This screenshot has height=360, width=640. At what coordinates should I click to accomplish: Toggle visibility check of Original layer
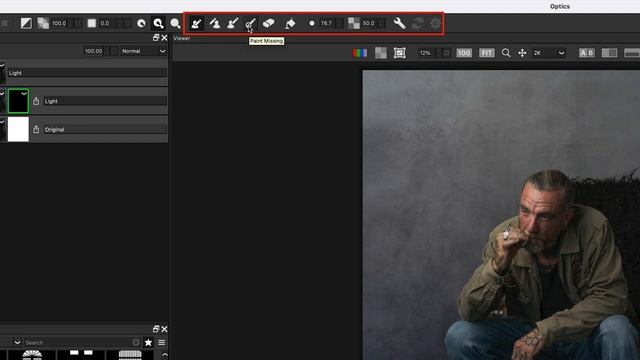click(2, 122)
